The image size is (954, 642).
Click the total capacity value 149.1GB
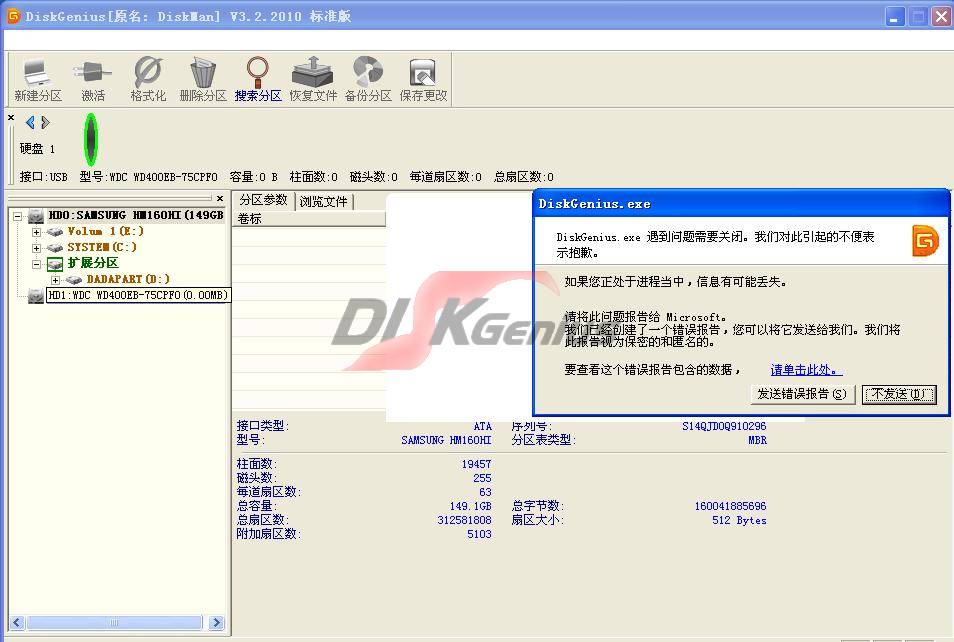470,506
